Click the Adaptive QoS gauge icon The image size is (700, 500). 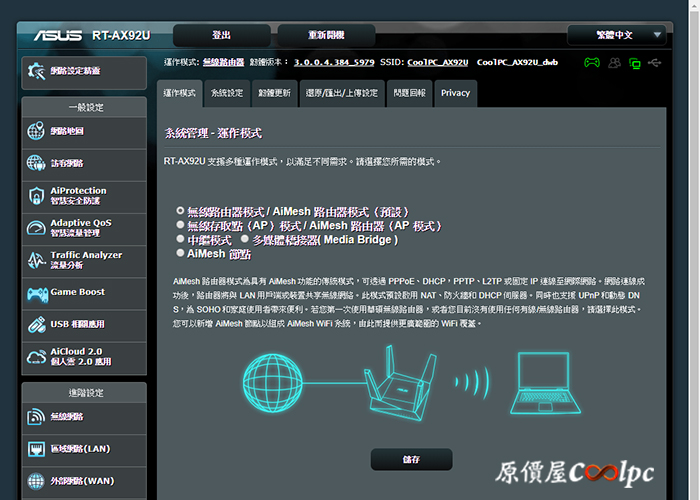point(36,228)
